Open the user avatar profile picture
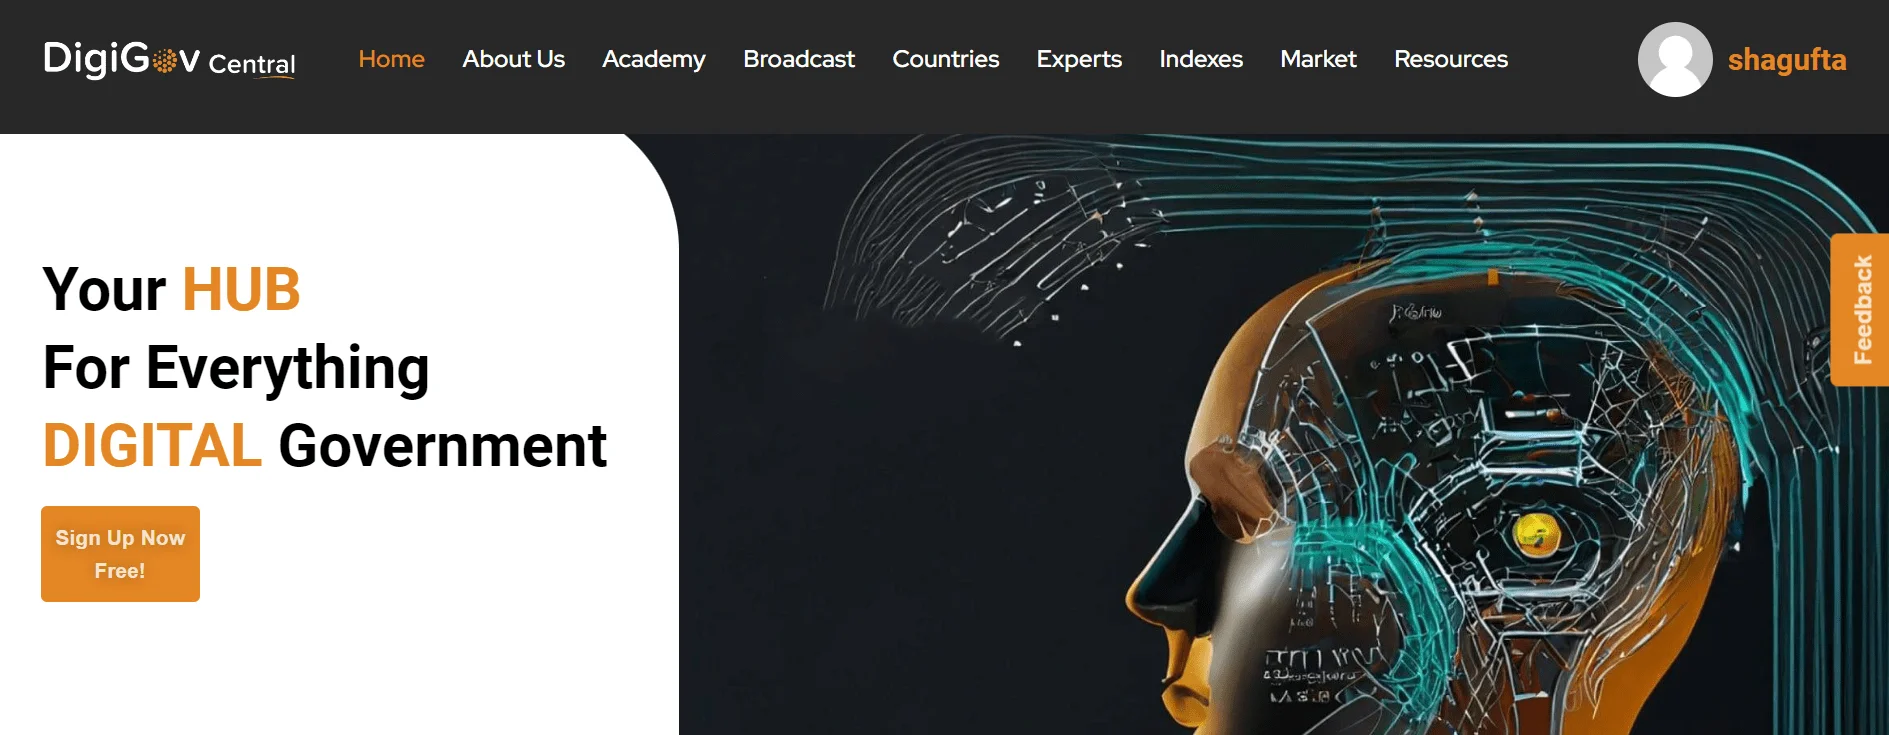The height and width of the screenshot is (735, 1889). point(1675,60)
